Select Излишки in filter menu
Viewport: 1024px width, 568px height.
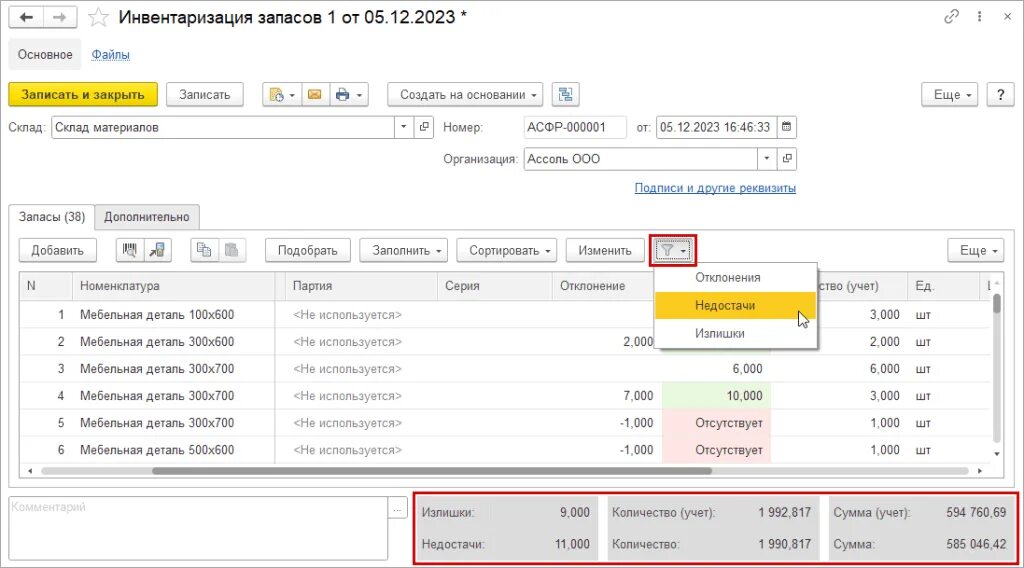click(x=735, y=334)
